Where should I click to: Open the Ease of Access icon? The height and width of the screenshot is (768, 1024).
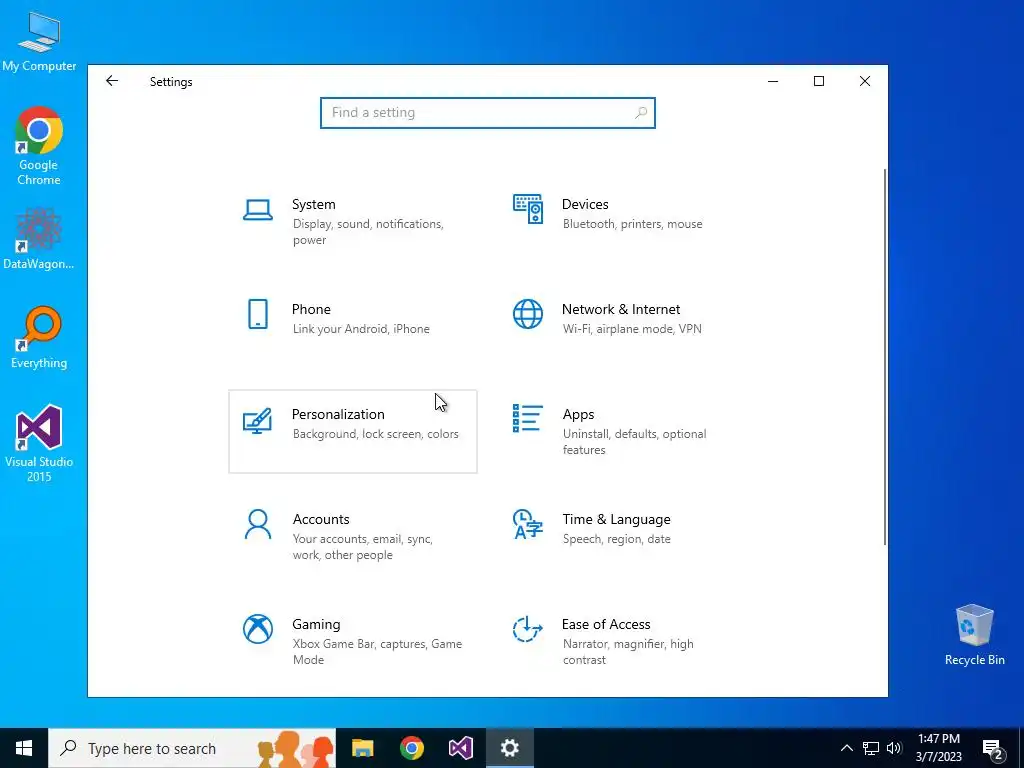(x=528, y=630)
